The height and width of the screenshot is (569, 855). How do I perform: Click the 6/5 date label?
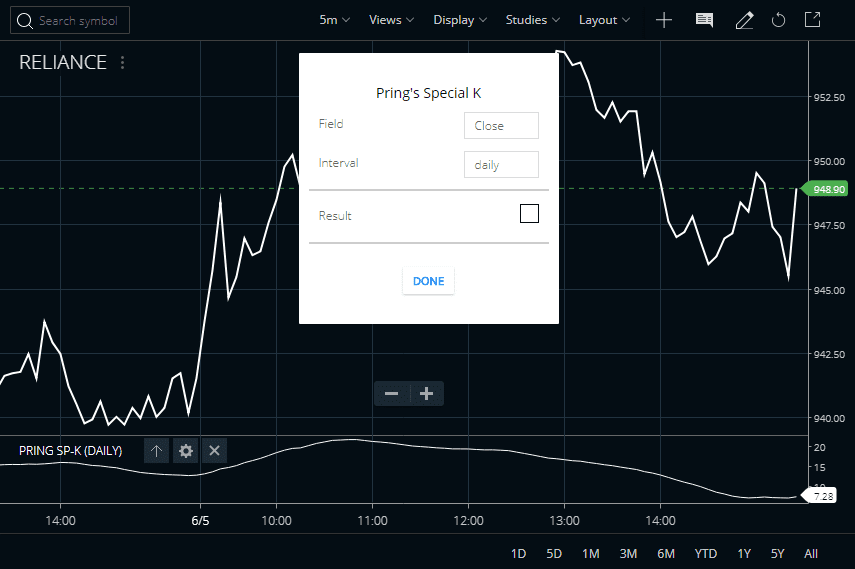[x=200, y=521]
